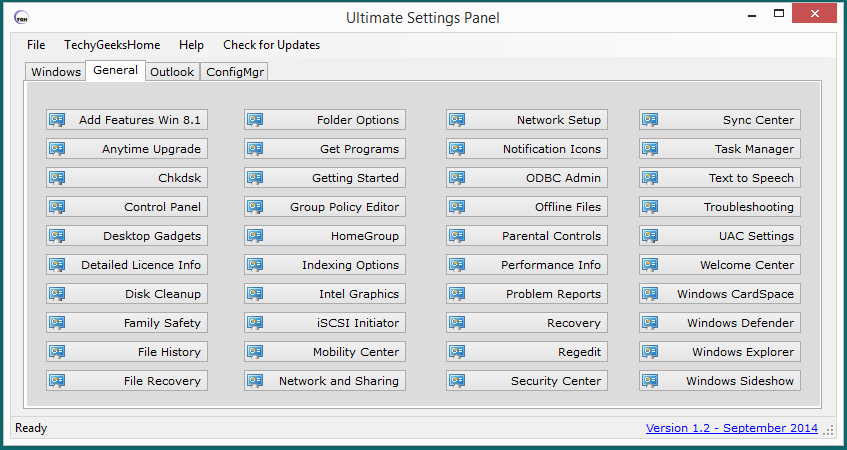Open File History
This screenshot has width=847, height=450.
[127, 352]
